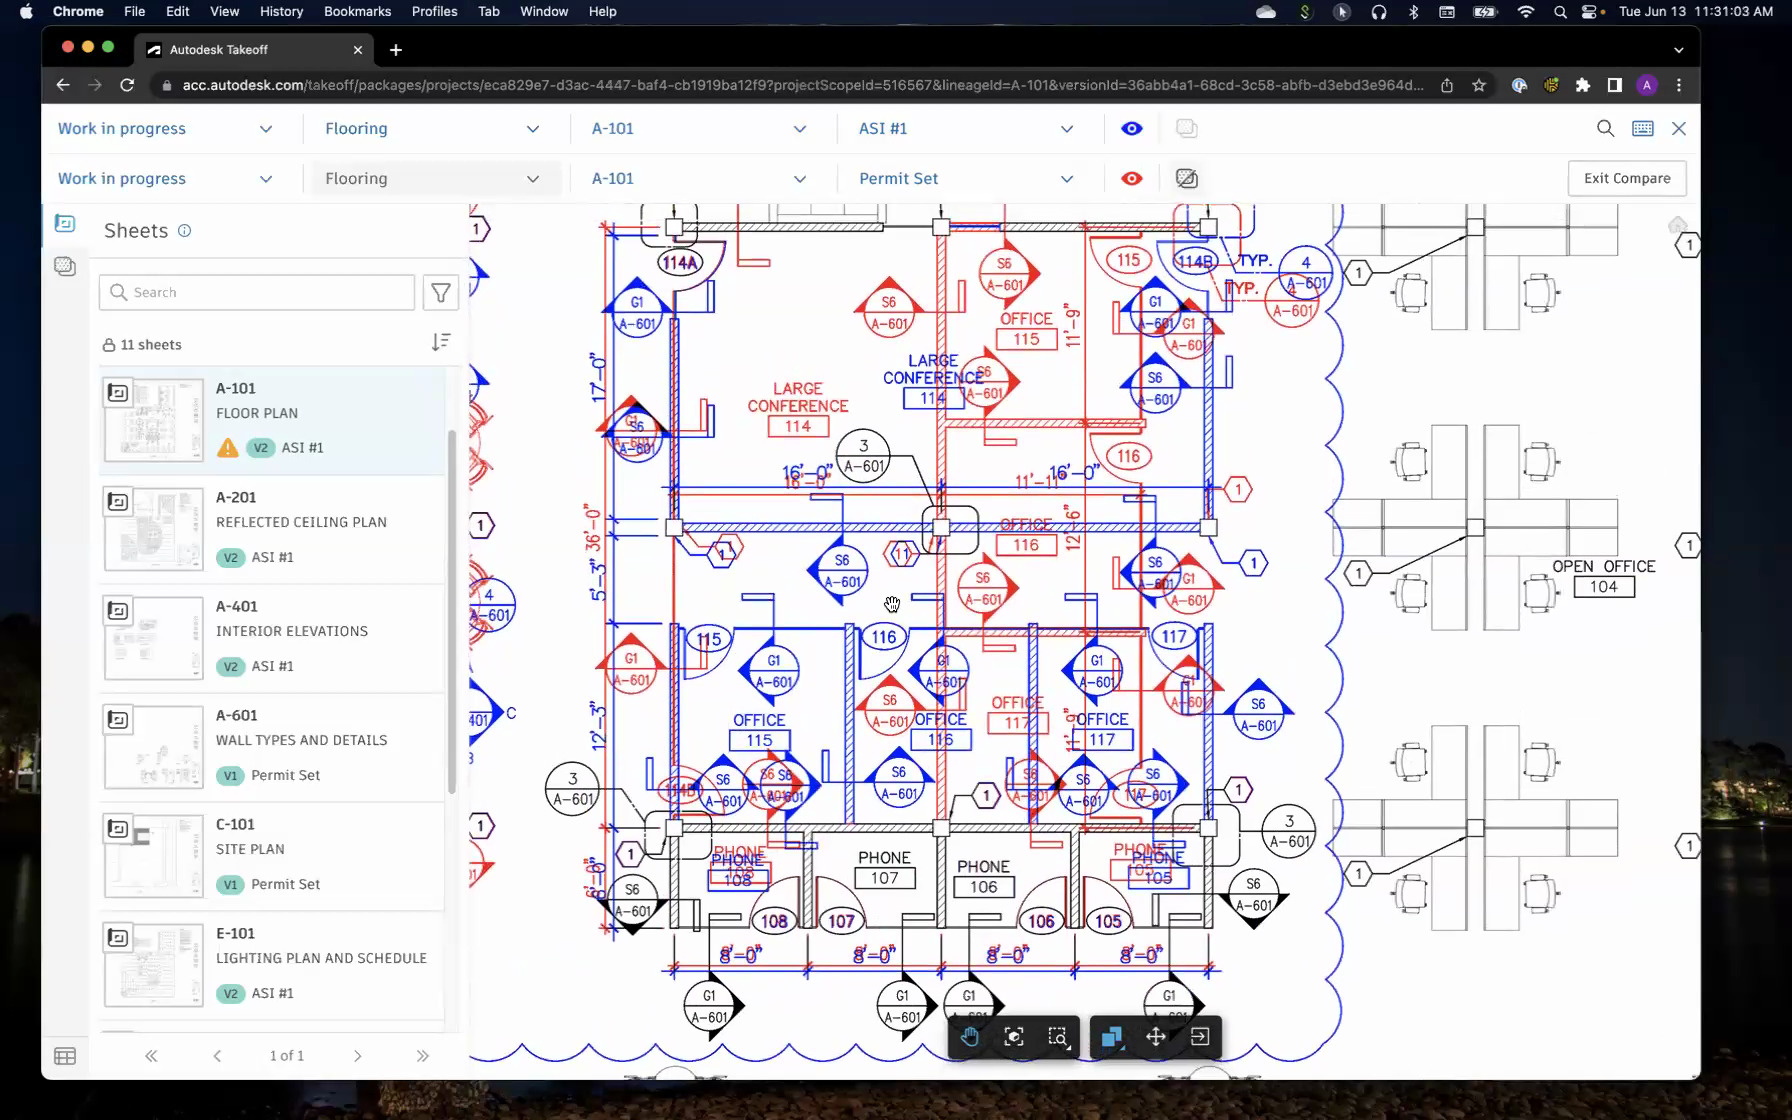Viewport: 1792px width, 1120px height.
Task: Toggle blue eye visibility for ASI #1 version
Action: (1131, 128)
